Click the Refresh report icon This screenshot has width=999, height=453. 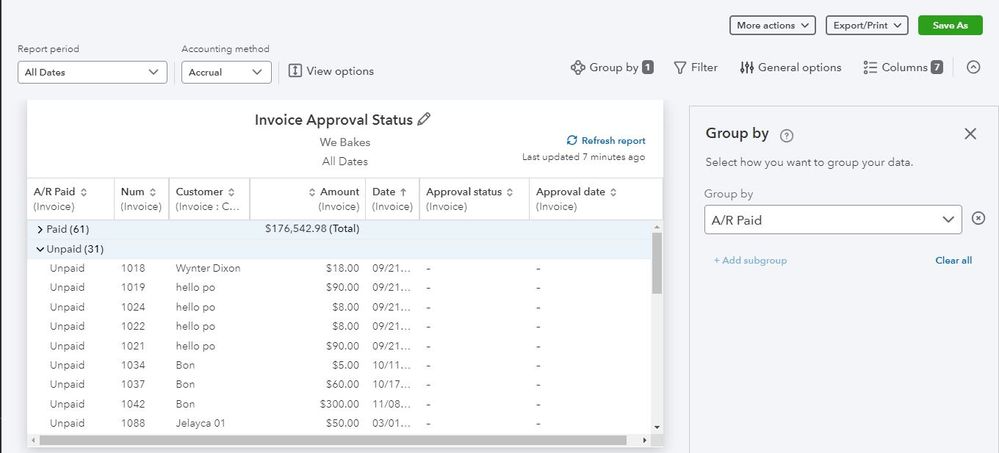572,141
